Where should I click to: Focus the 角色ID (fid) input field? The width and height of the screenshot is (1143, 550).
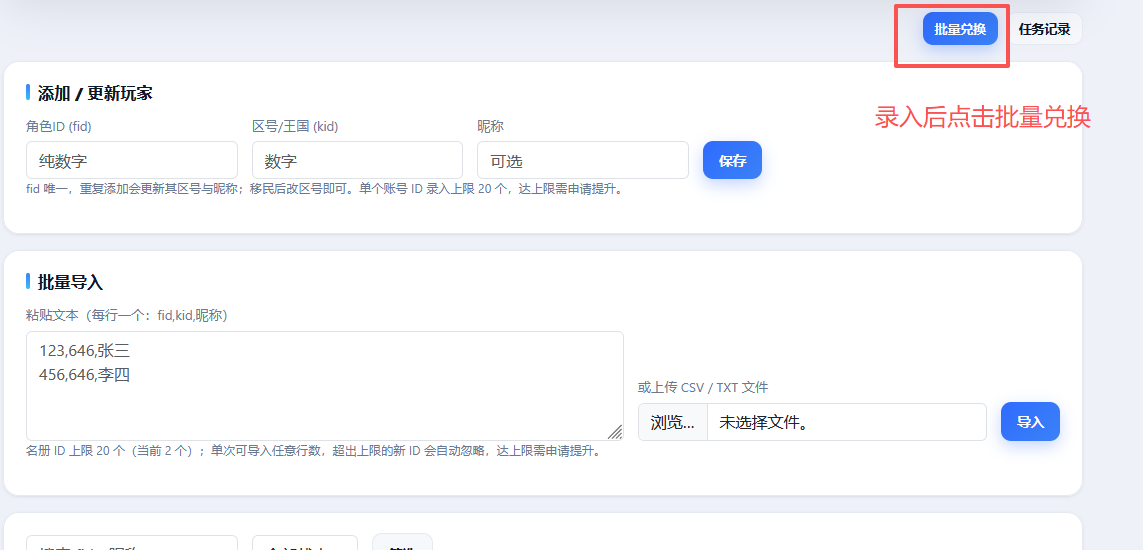pos(132,160)
